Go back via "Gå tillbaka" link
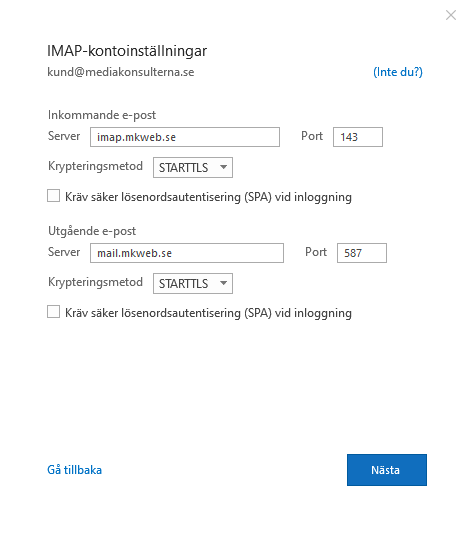 click(x=74, y=470)
